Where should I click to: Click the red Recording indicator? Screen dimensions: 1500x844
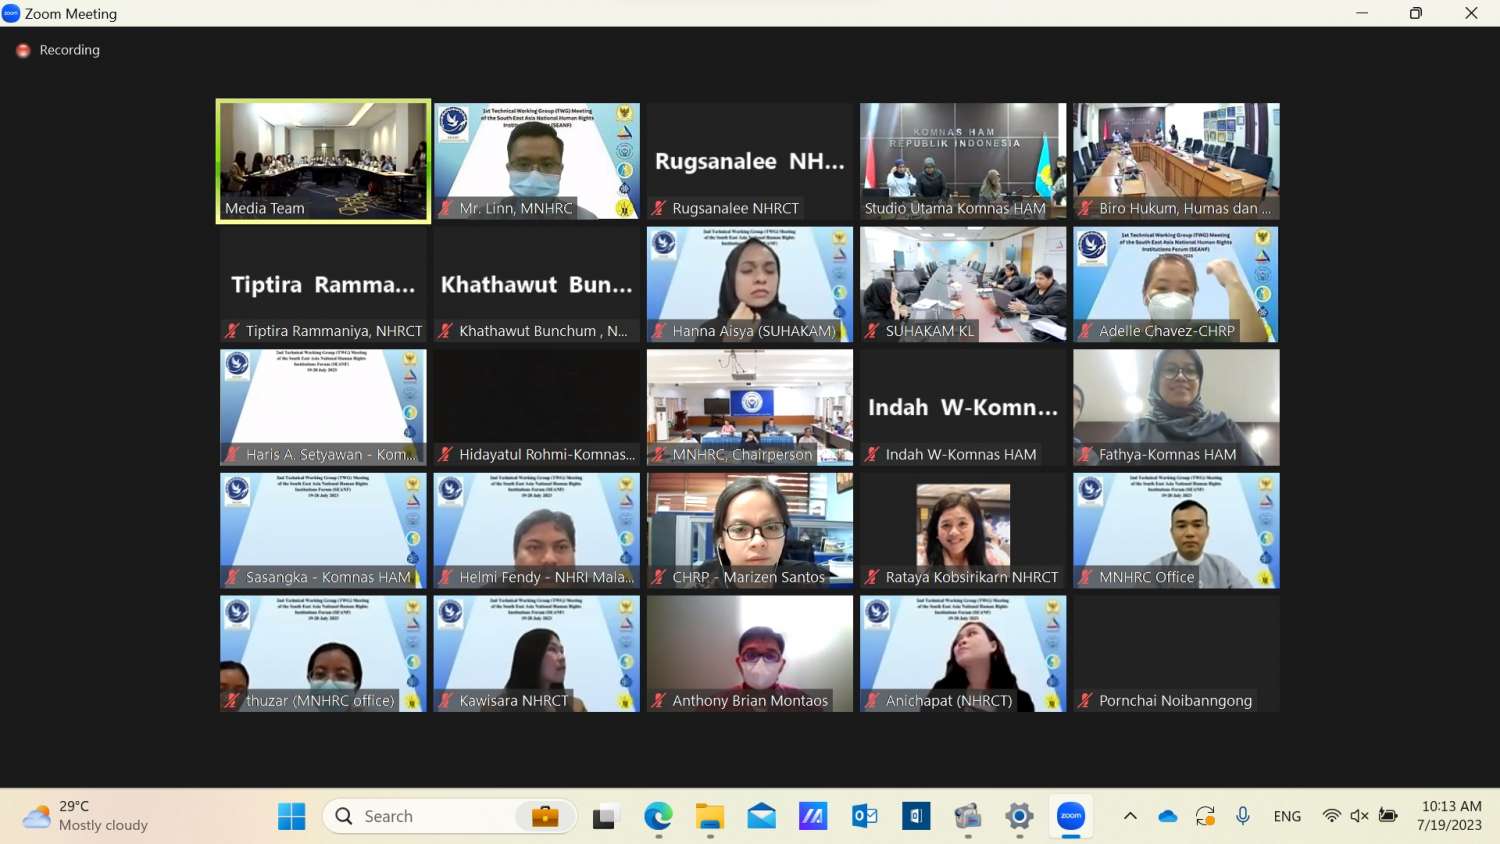click(x=23, y=50)
